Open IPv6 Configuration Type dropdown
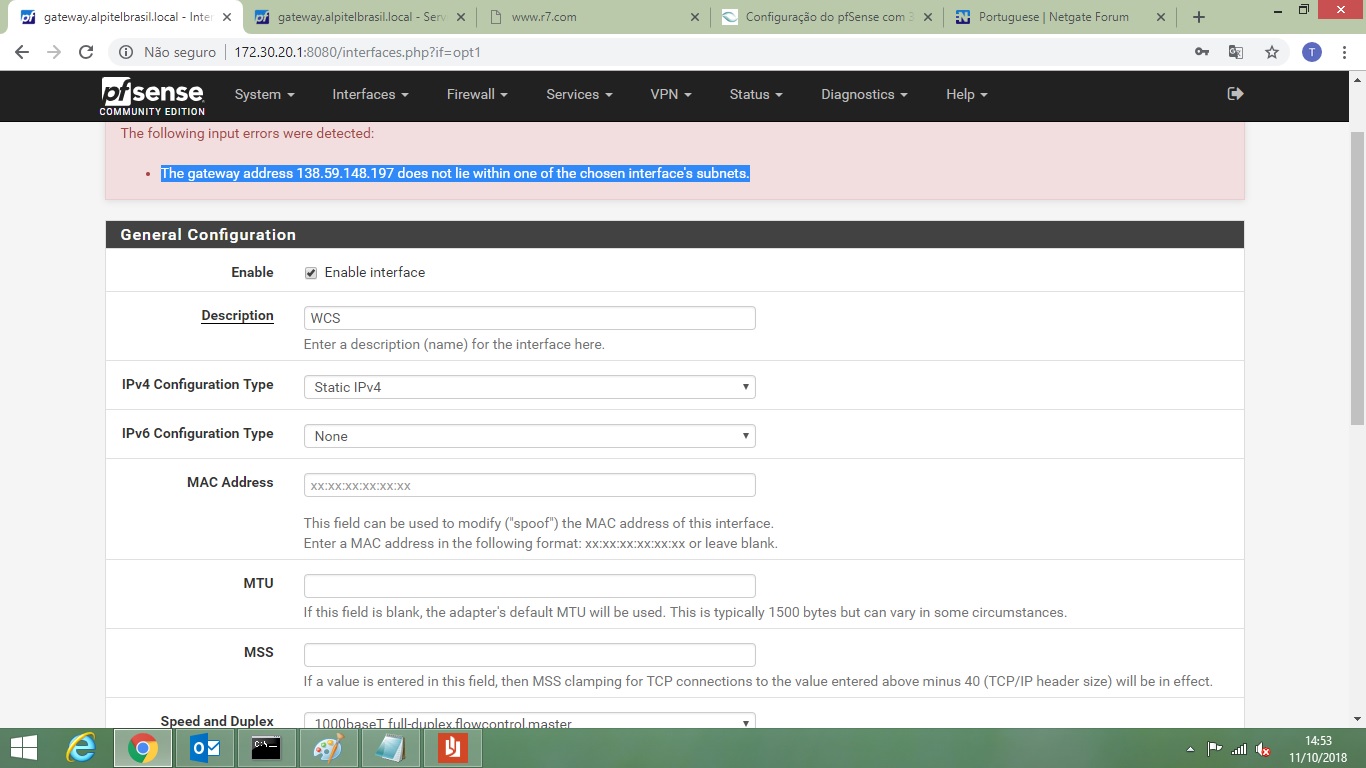1366x768 pixels. tap(529, 436)
